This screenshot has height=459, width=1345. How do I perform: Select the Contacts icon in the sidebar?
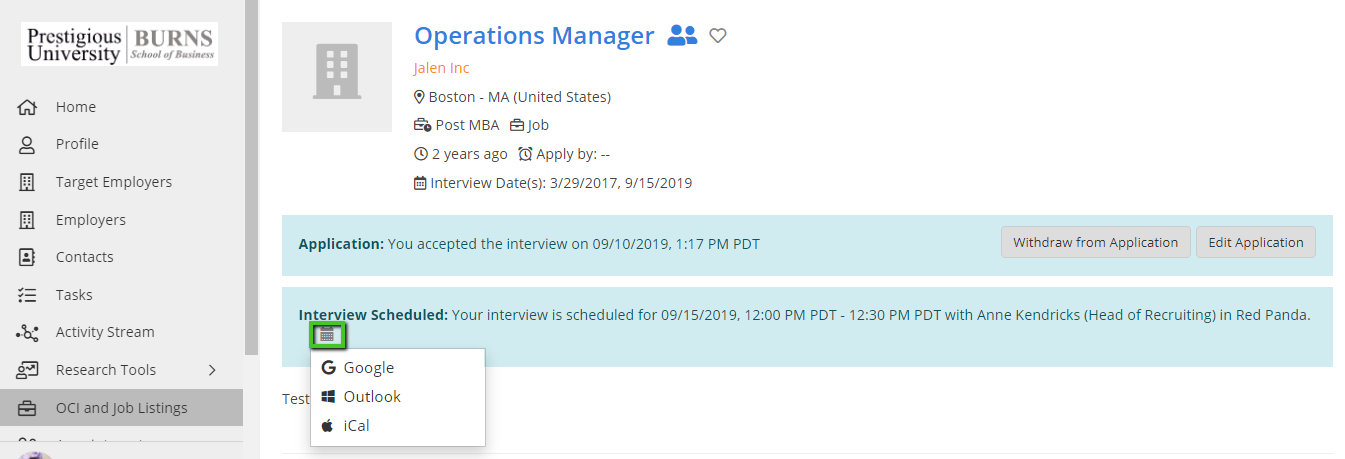pyautogui.click(x=27, y=257)
